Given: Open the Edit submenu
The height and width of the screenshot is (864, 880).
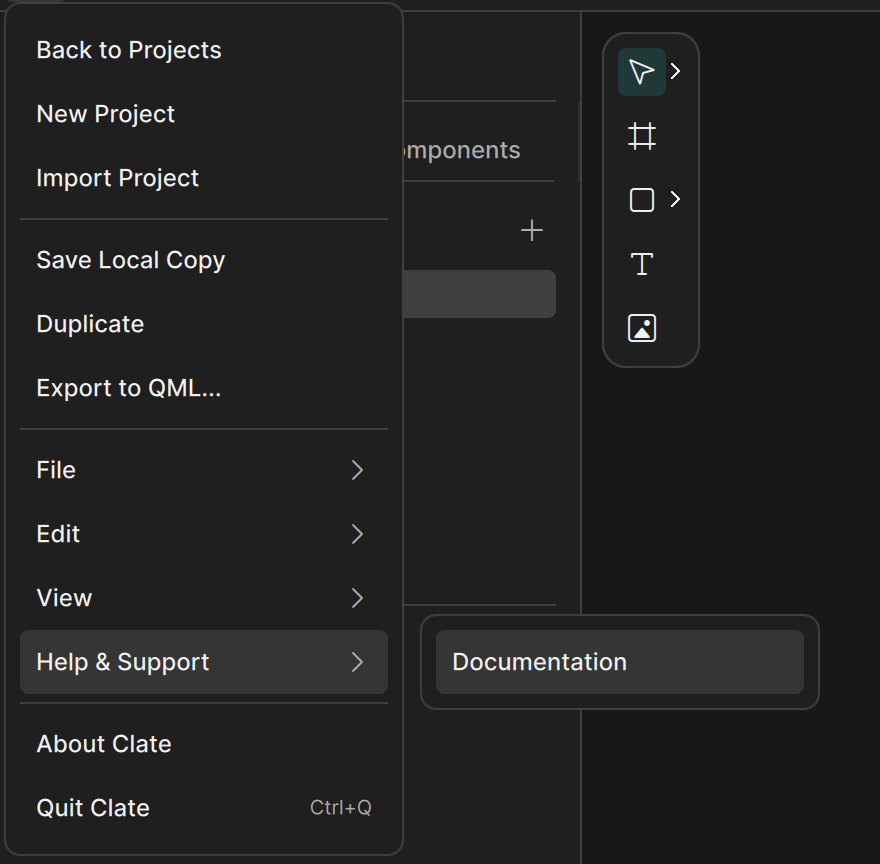Looking at the screenshot, I should (204, 534).
